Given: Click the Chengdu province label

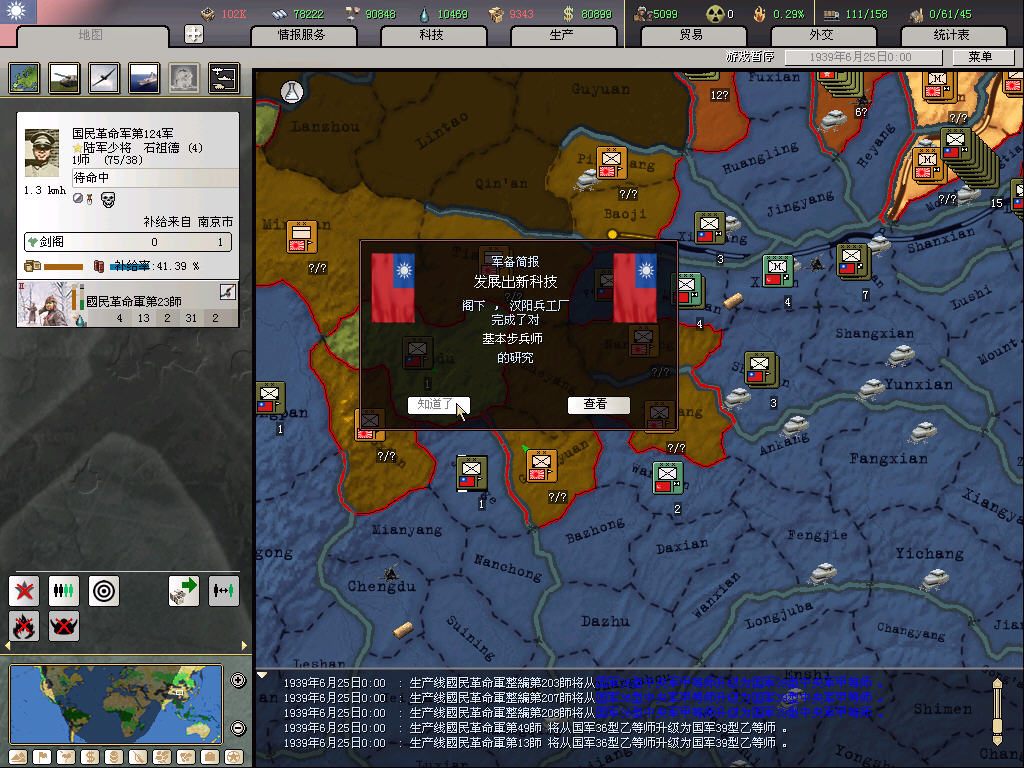Looking at the screenshot, I should 381,586.
